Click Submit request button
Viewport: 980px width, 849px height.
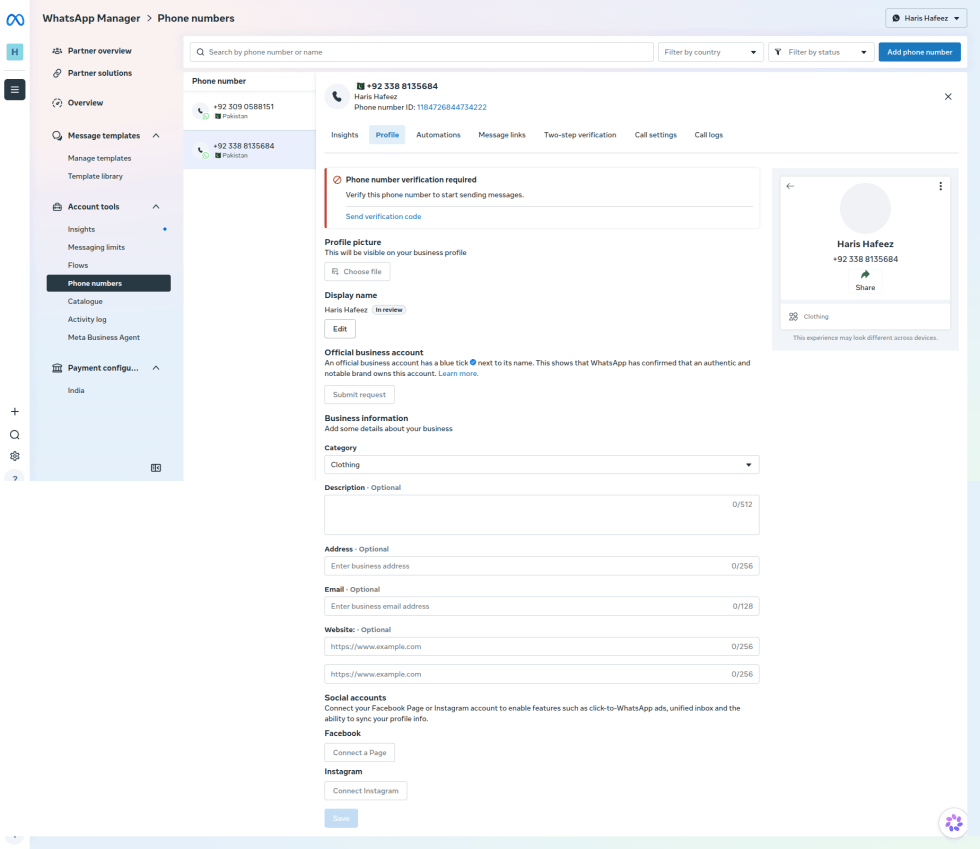(x=359, y=394)
